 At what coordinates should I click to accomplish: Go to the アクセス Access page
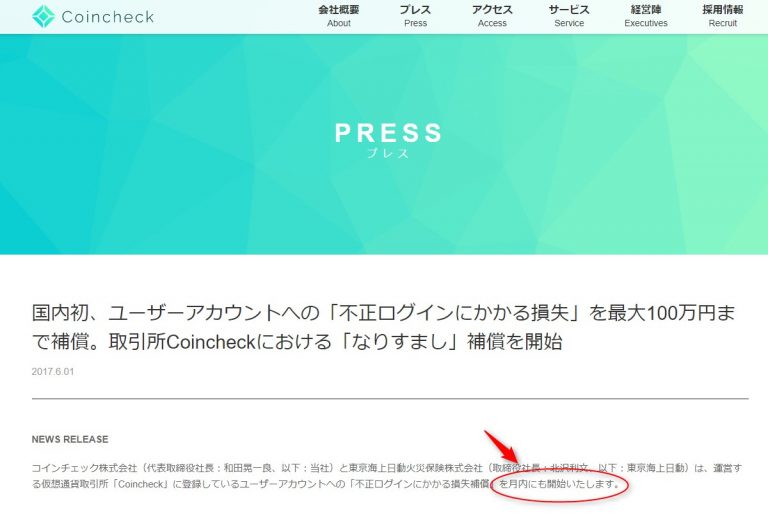pyautogui.click(x=492, y=16)
